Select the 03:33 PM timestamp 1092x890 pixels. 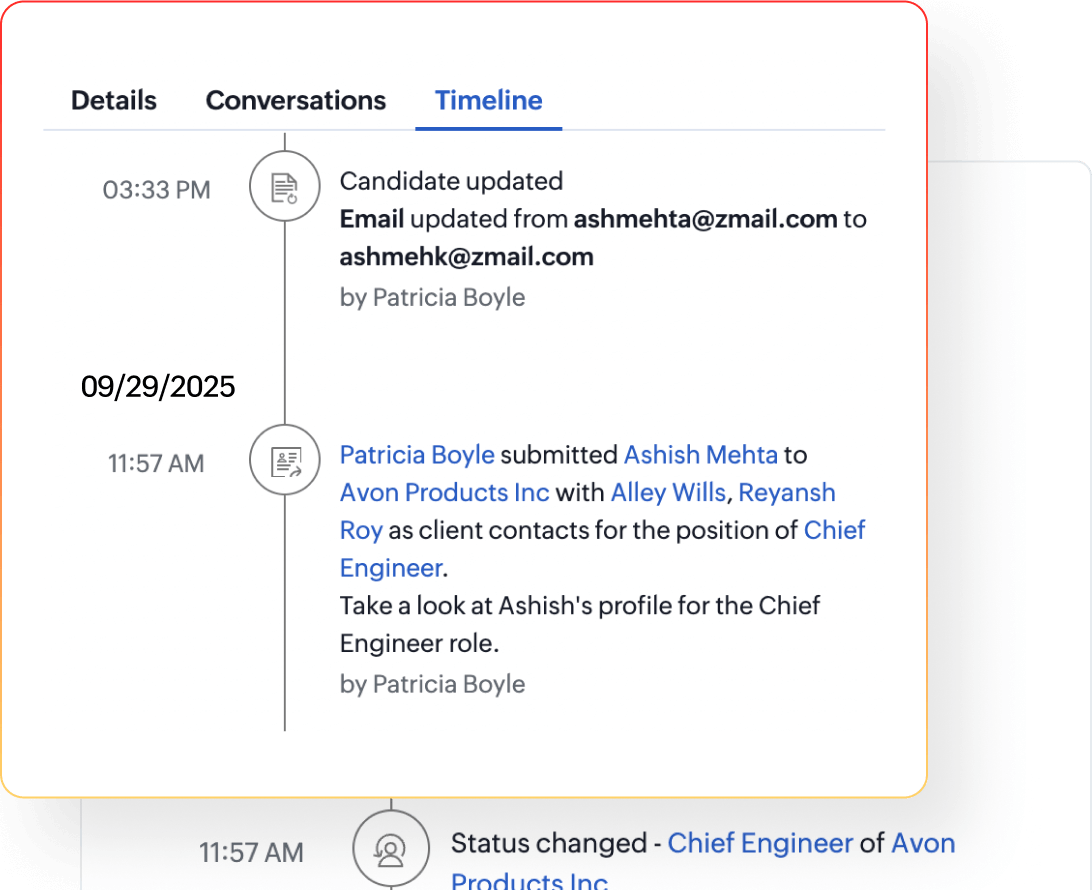point(156,189)
